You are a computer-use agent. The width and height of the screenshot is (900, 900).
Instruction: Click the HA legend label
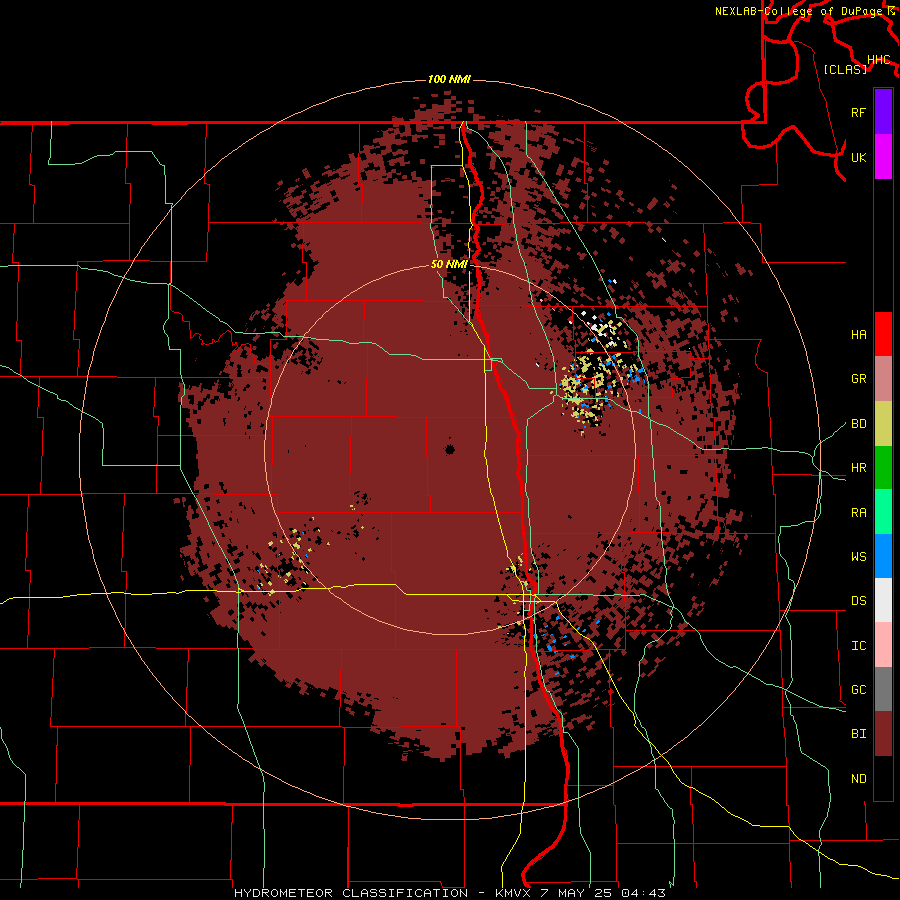pyautogui.click(x=858, y=335)
